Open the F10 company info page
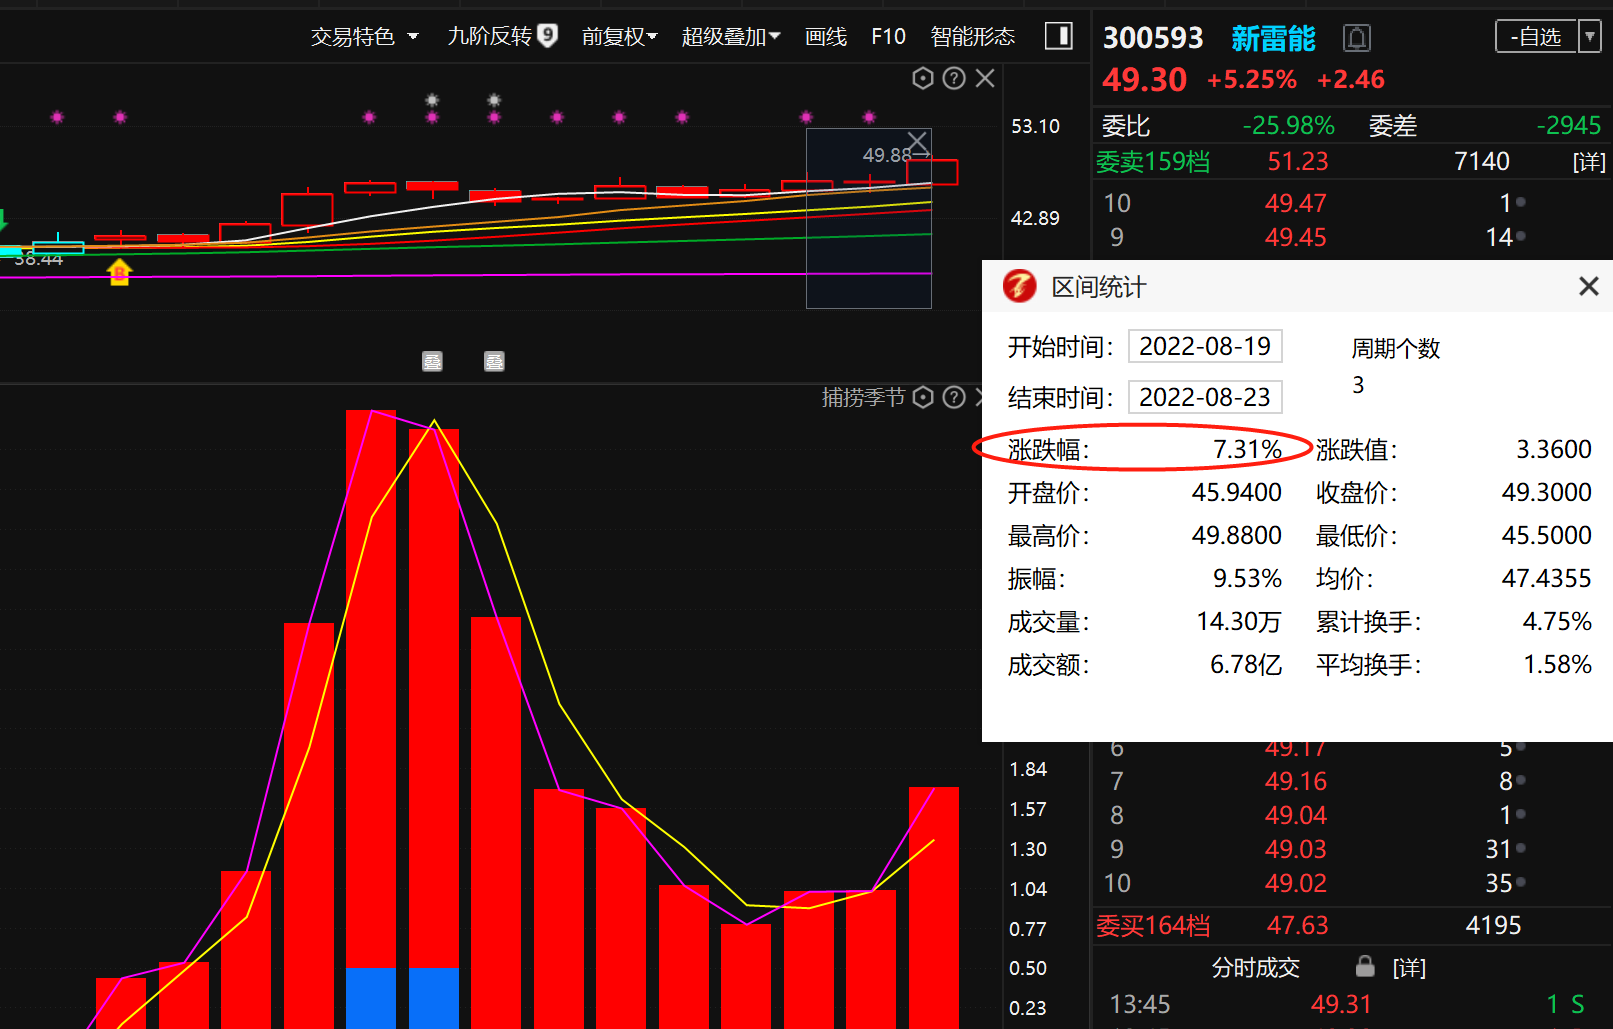The image size is (1613, 1029). click(x=888, y=37)
